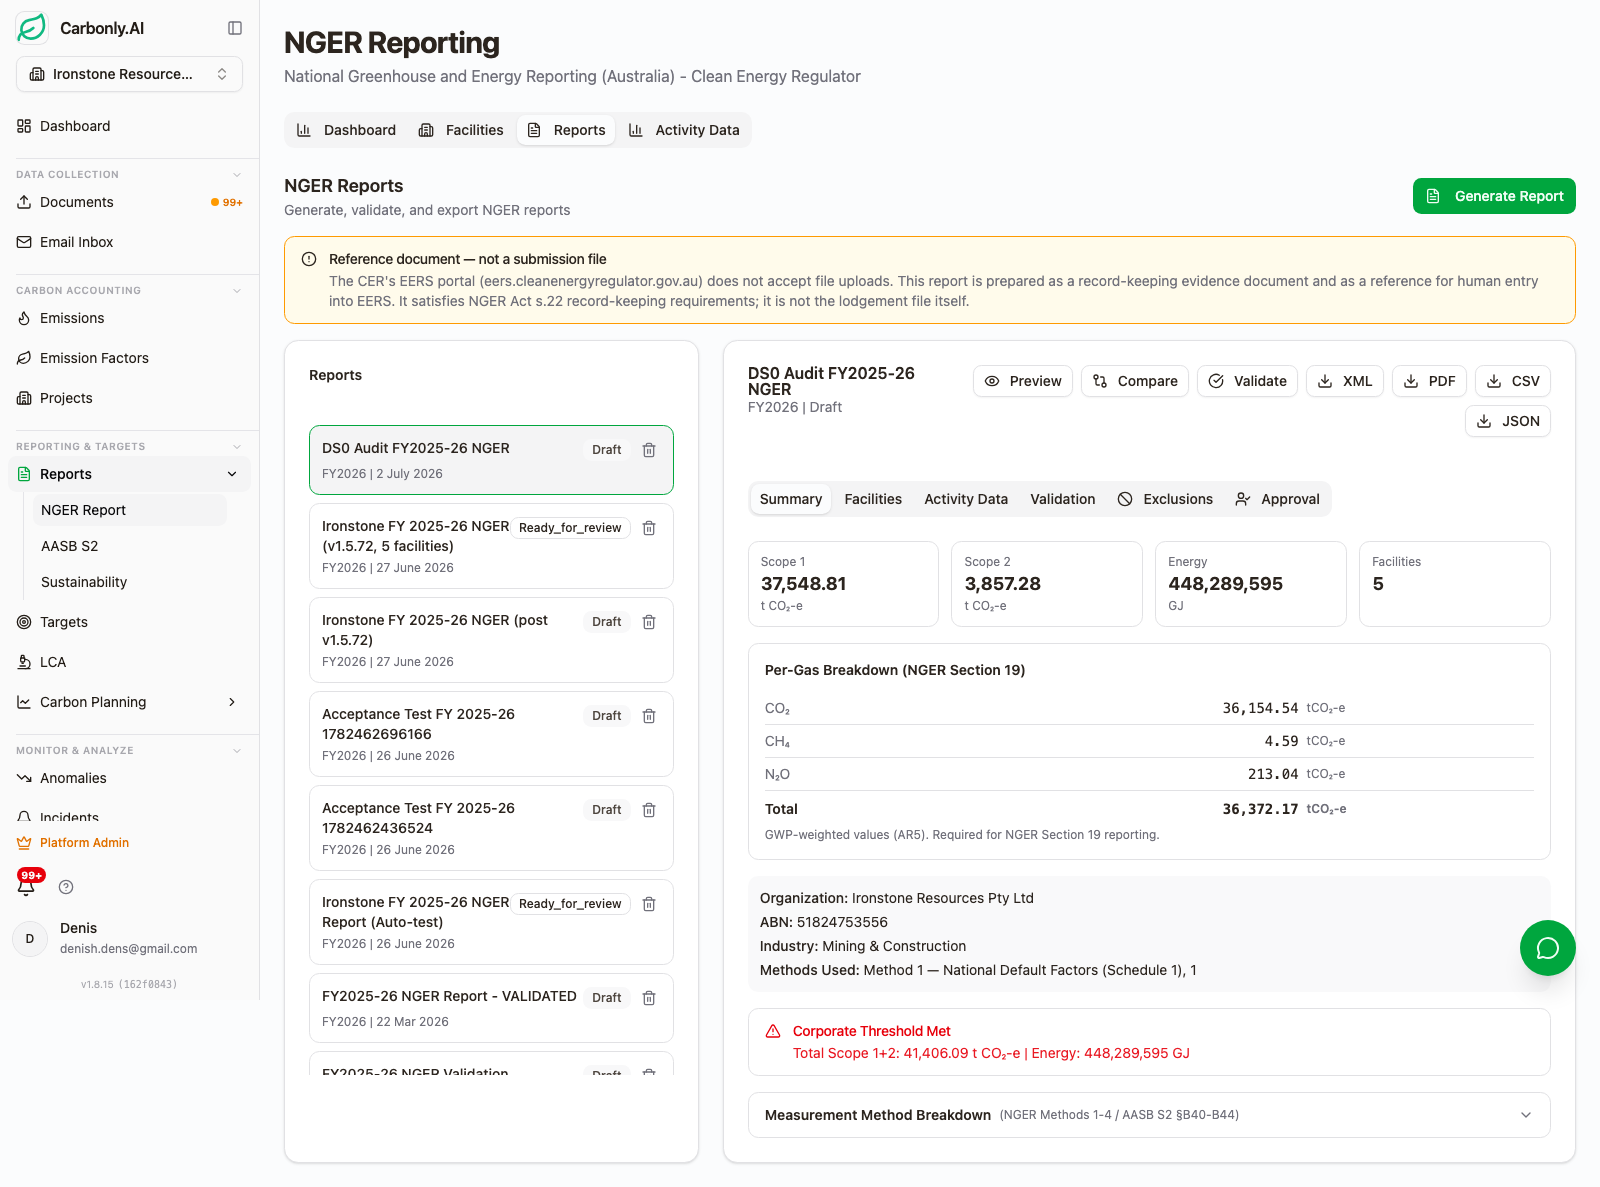This screenshot has width=1600, height=1187.
Task: Delete Ironstone v1.5.72, 5 facilities report
Action: [649, 528]
